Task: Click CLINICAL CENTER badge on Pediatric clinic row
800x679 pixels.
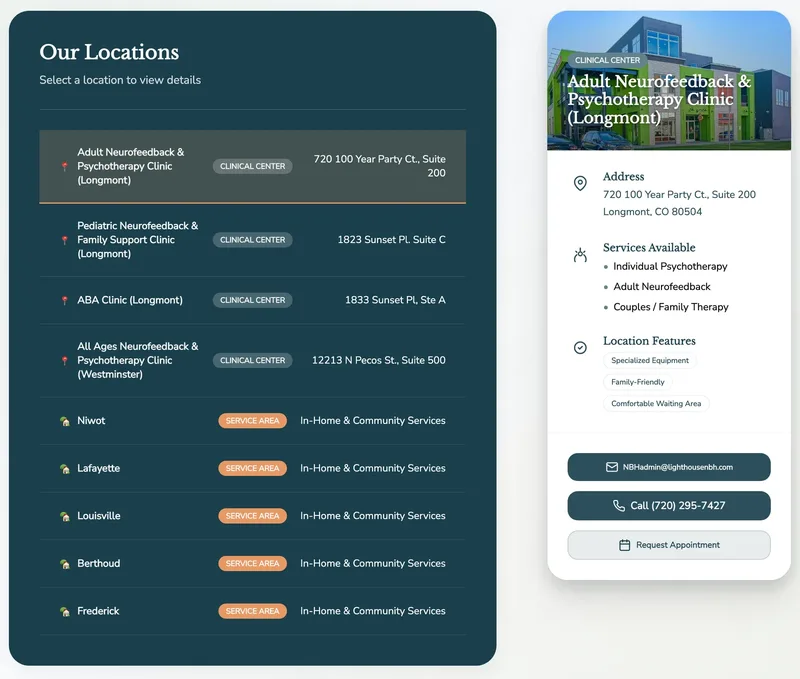Action: point(253,240)
